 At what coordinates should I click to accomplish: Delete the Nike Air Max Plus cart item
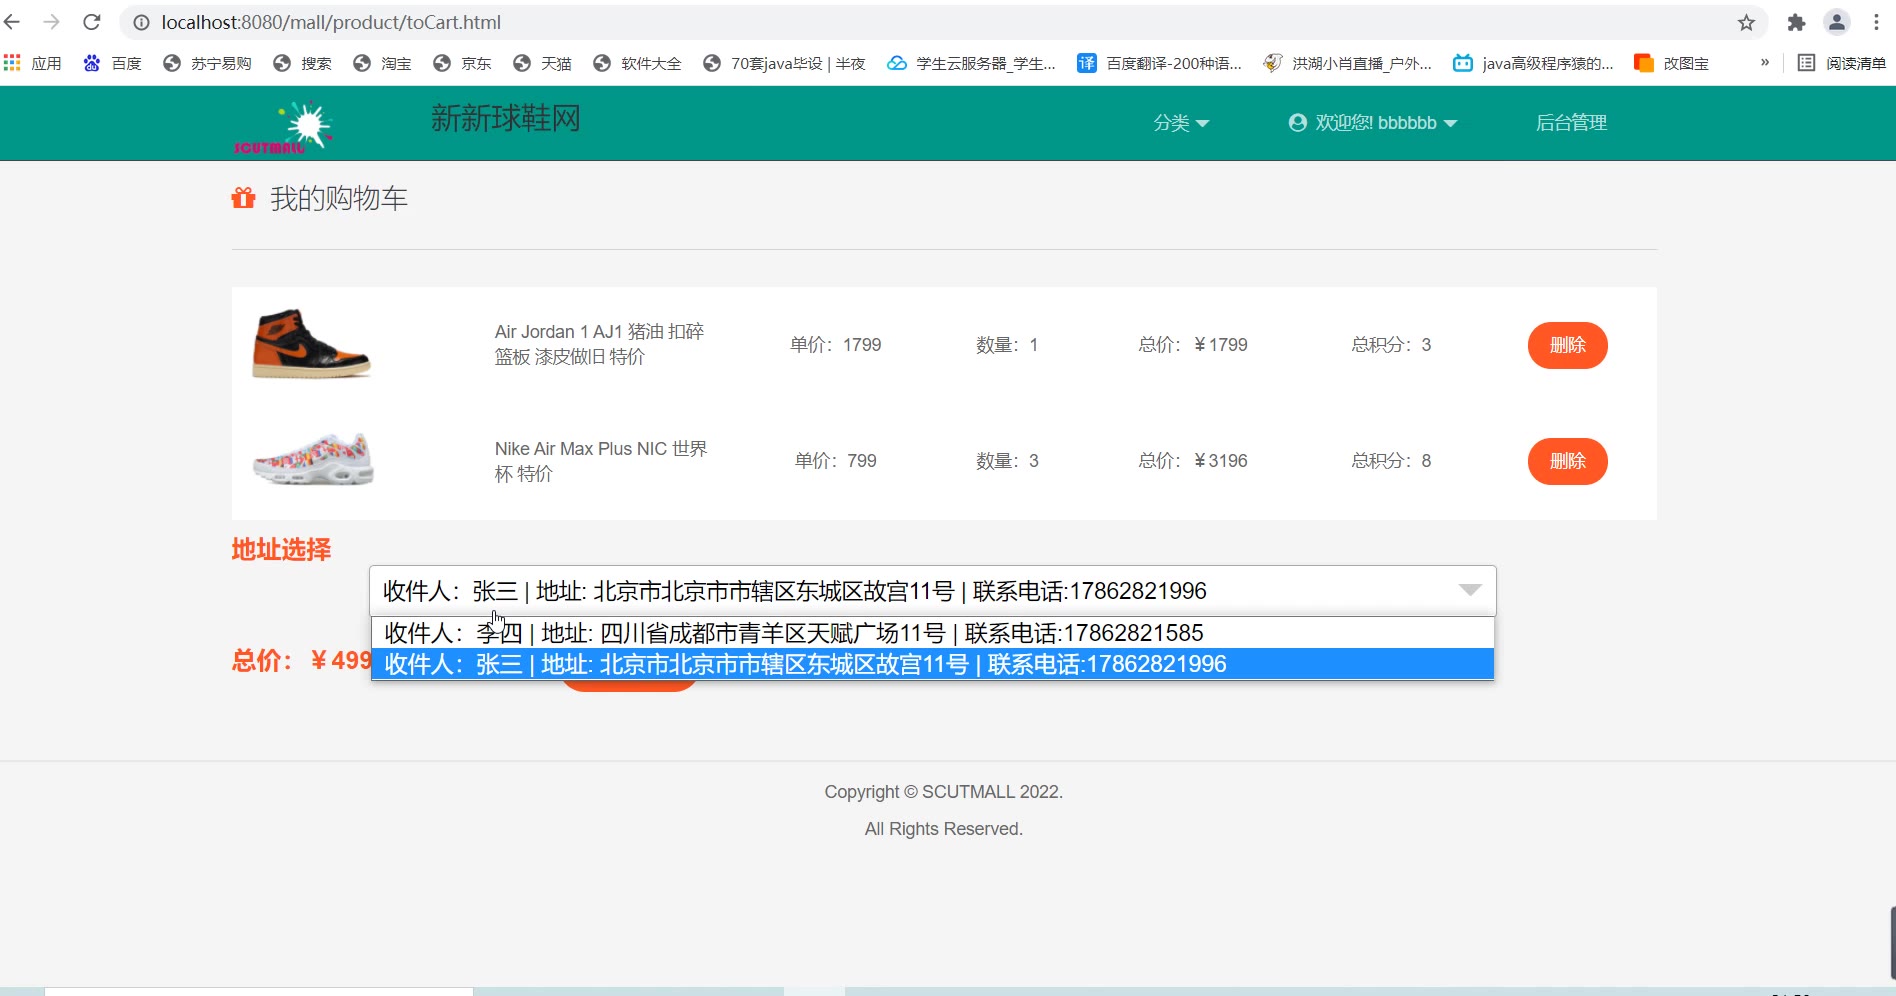[x=1567, y=461]
